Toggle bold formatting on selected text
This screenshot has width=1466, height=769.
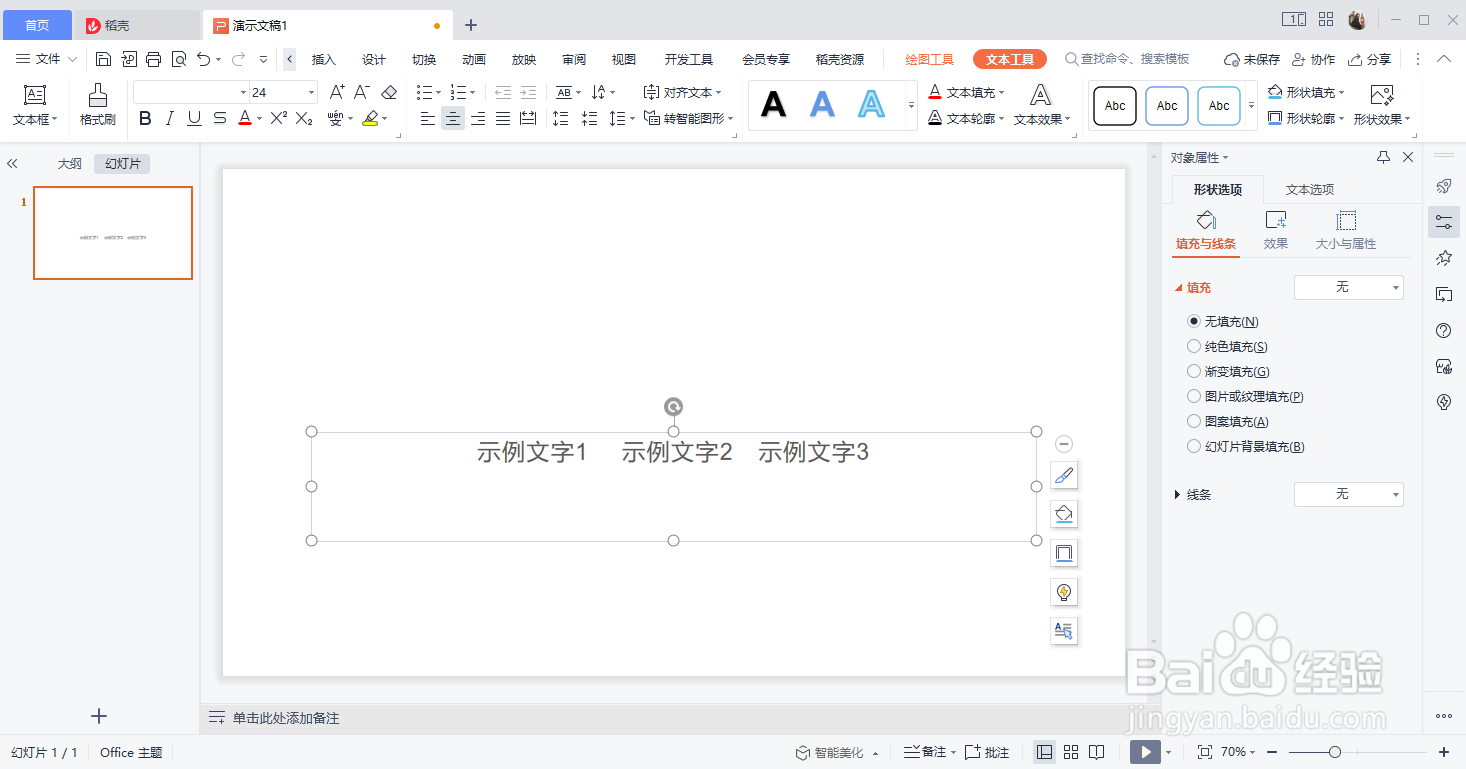point(145,117)
